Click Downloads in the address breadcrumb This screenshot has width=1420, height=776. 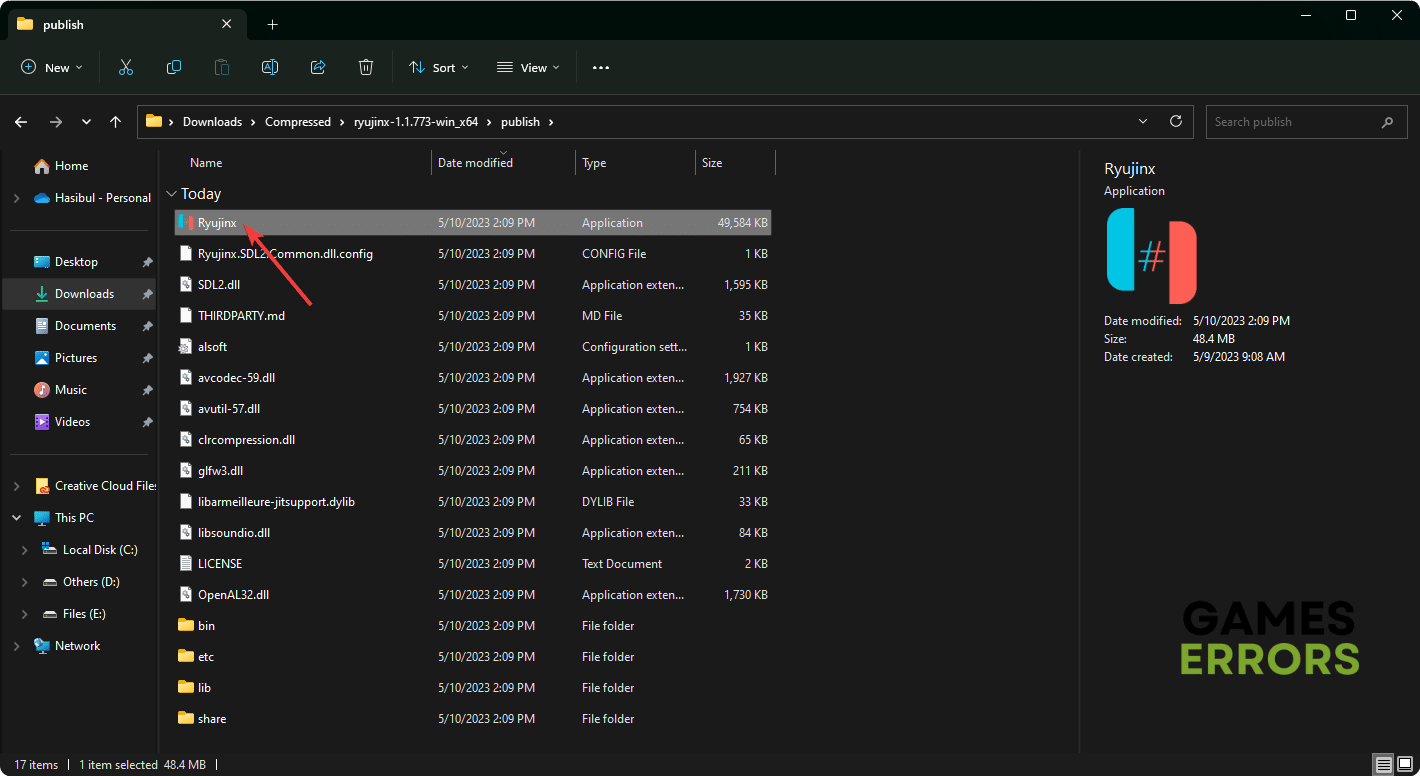212,122
